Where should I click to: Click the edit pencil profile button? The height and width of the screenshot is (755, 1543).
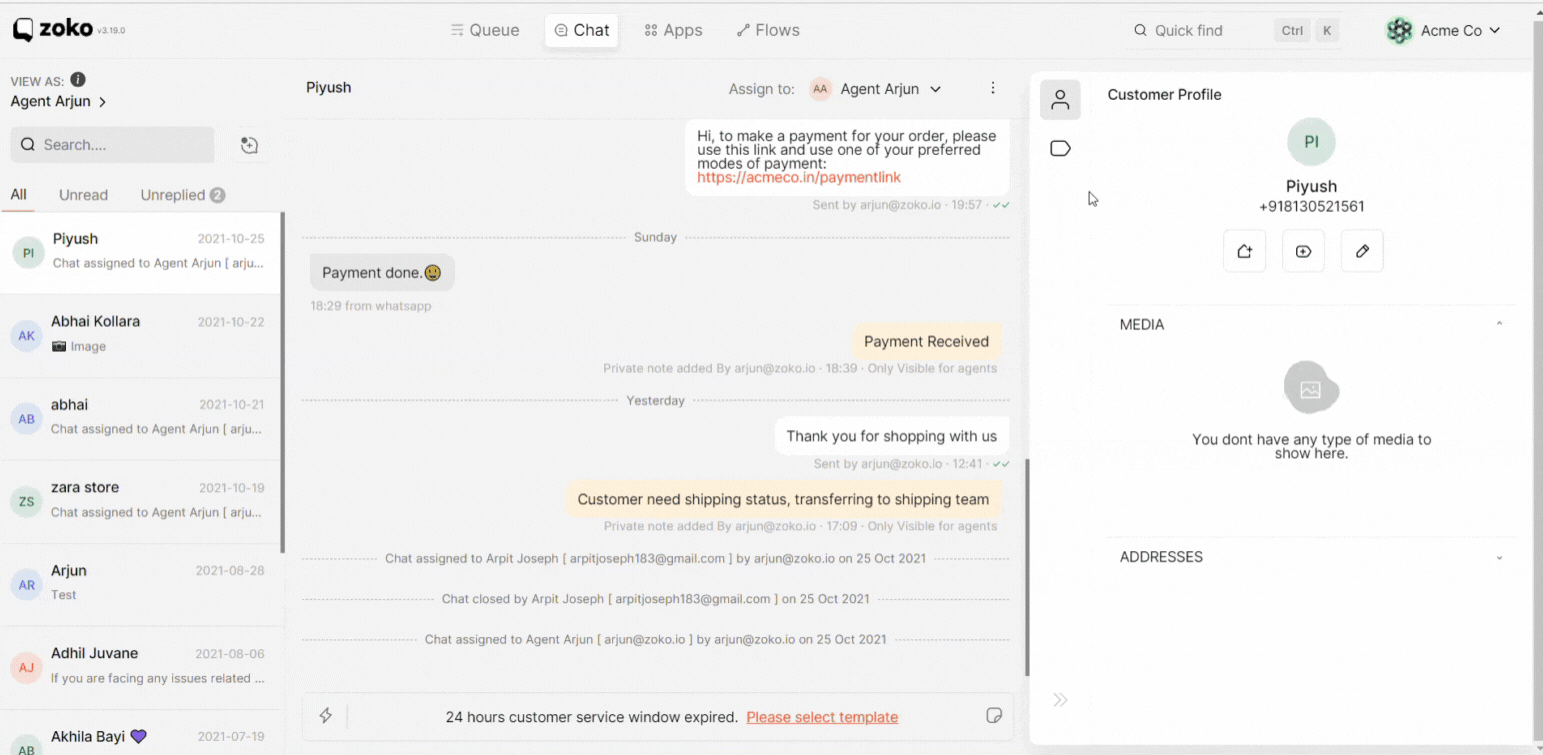coord(1362,251)
